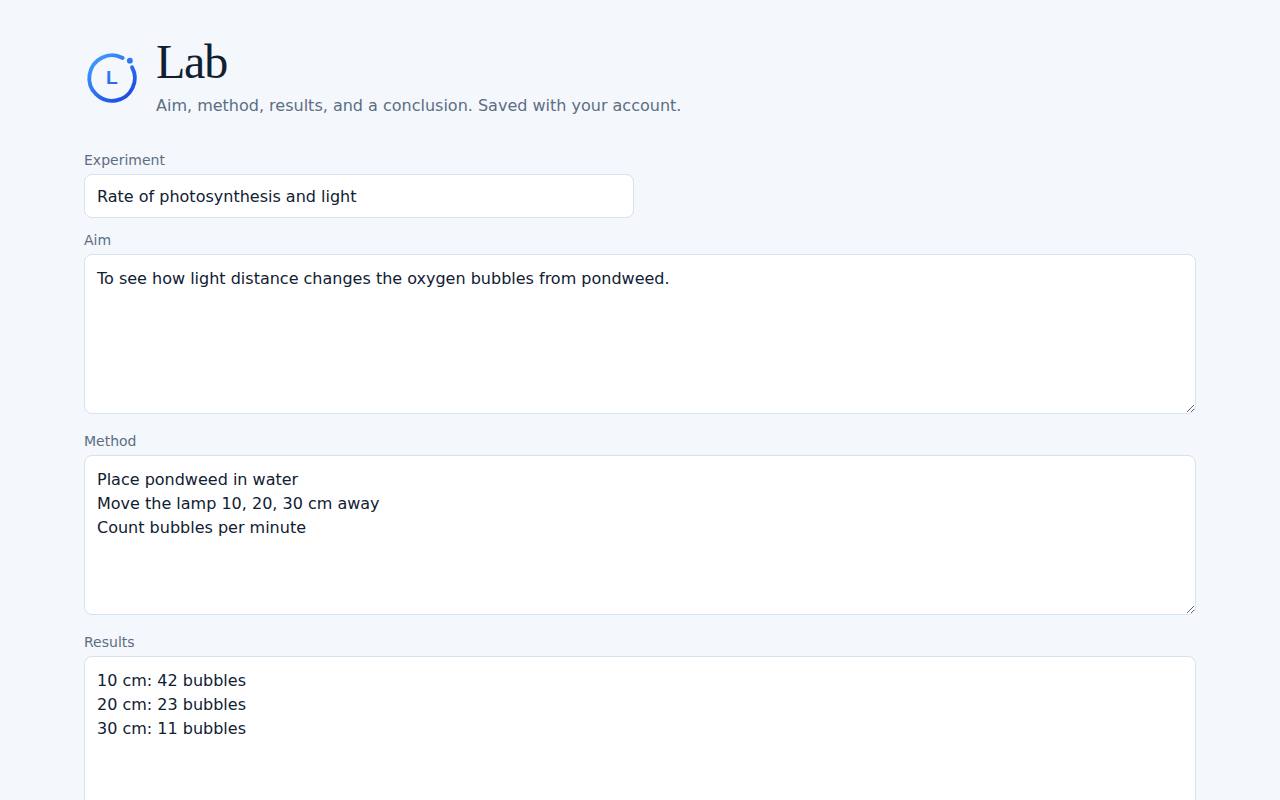Click the result '10 cm: 42 bubbles'
This screenshot has width=1280, height=800.
point(171,680)
